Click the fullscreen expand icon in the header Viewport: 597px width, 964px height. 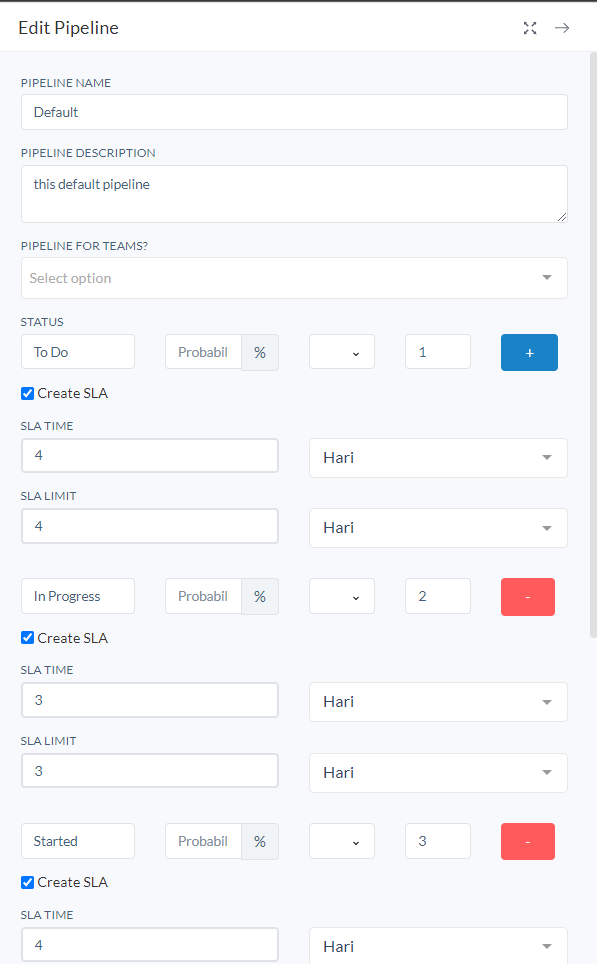[530, 28]
